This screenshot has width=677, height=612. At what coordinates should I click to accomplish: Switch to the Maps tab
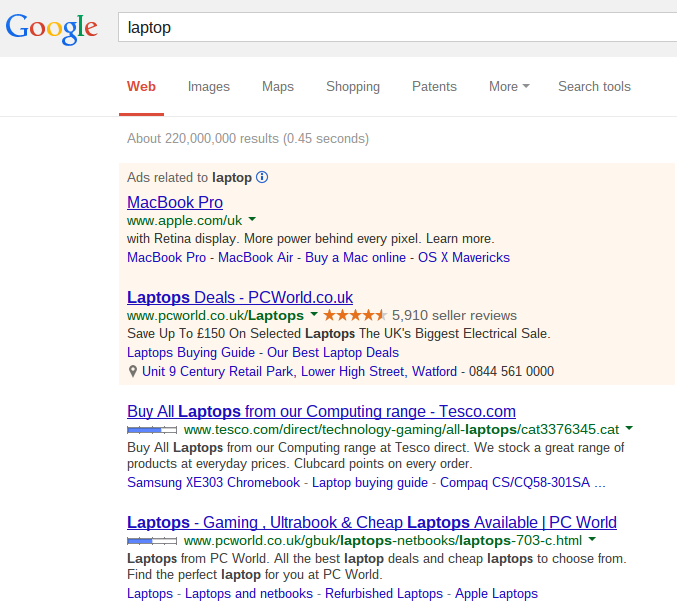278,86
